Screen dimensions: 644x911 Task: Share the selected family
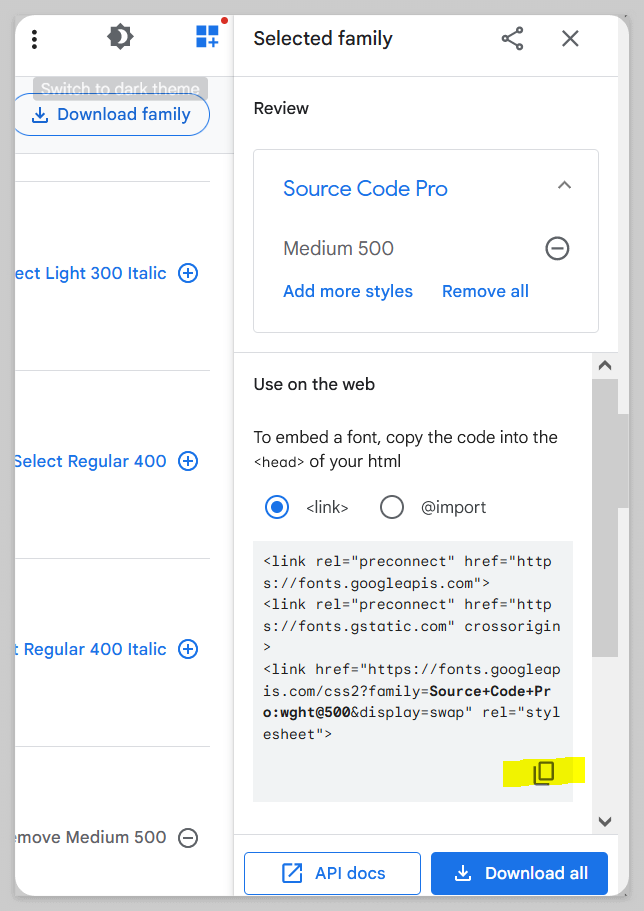pos(513,39)
